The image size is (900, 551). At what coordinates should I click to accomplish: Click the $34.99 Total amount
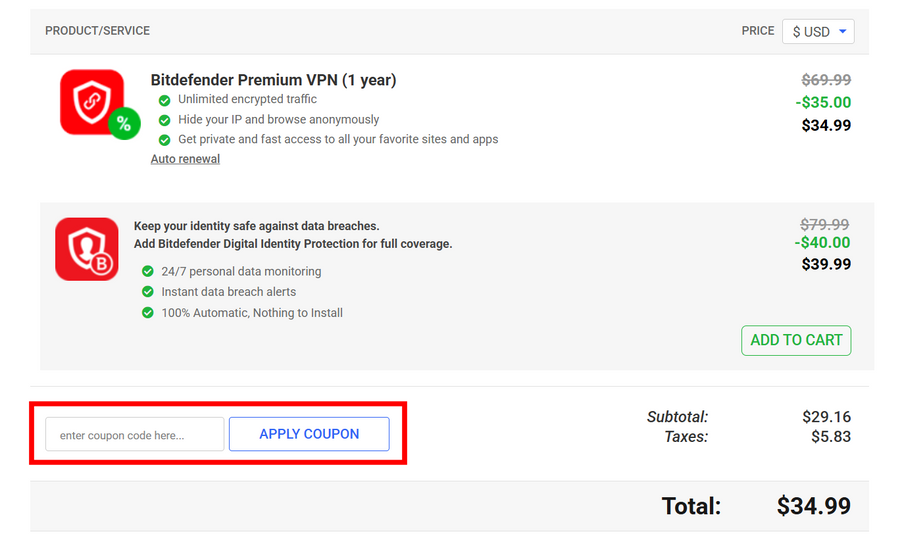[813, 506]
